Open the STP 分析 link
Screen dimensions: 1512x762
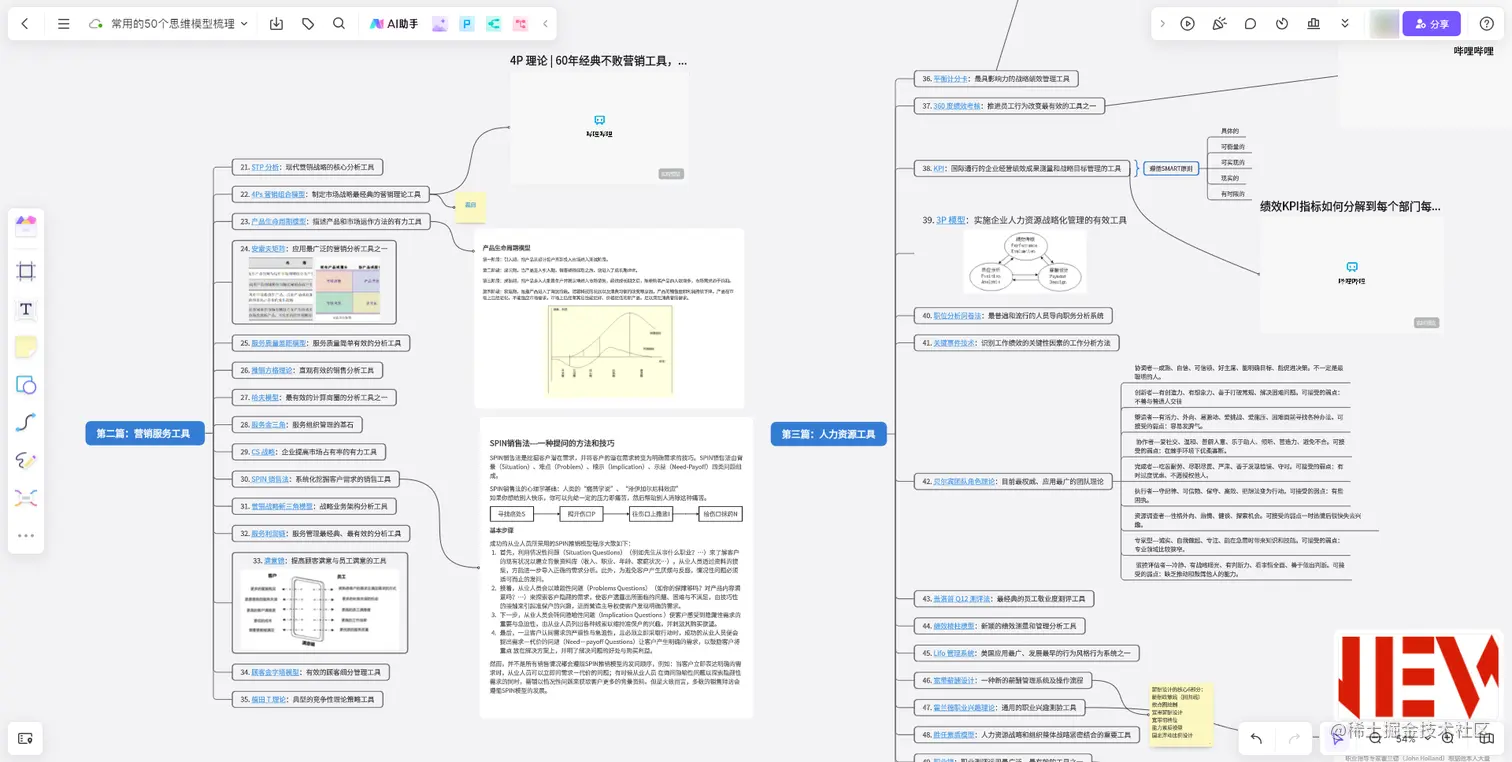[x=265, y=167]
